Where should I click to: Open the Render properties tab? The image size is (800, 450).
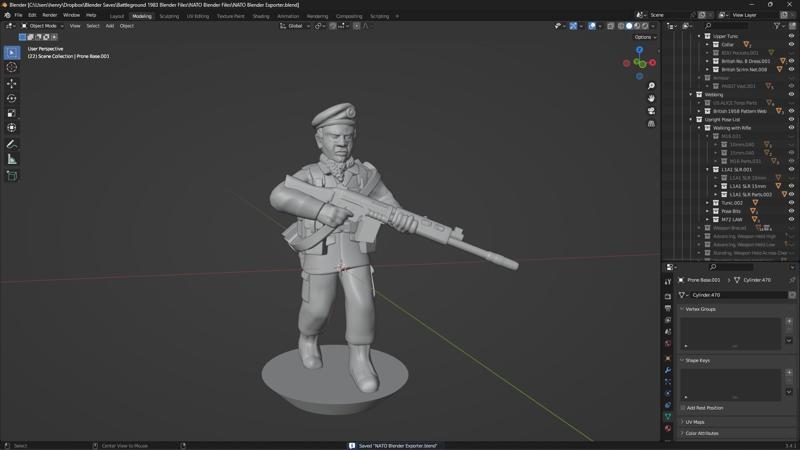point(668,296)
